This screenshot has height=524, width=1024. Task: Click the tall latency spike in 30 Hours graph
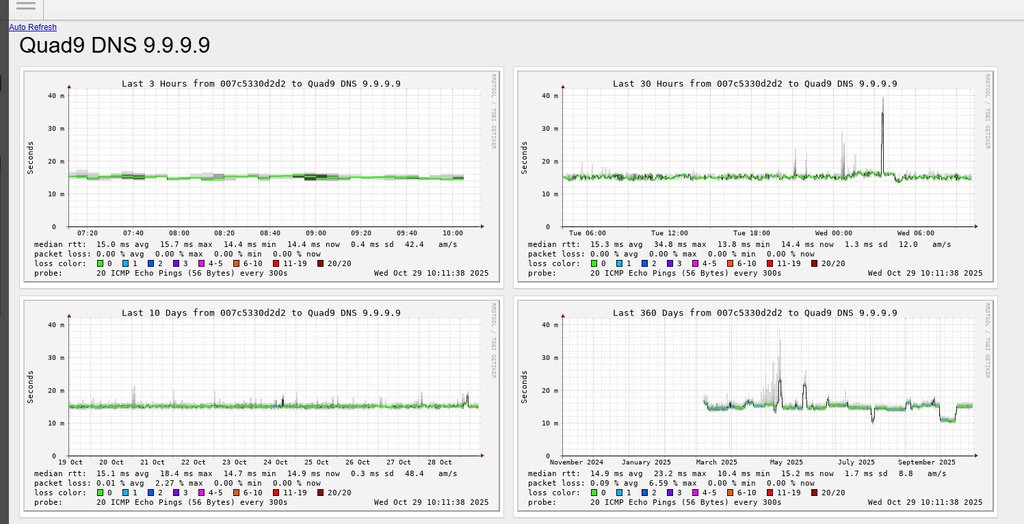(x=882, y=136)
